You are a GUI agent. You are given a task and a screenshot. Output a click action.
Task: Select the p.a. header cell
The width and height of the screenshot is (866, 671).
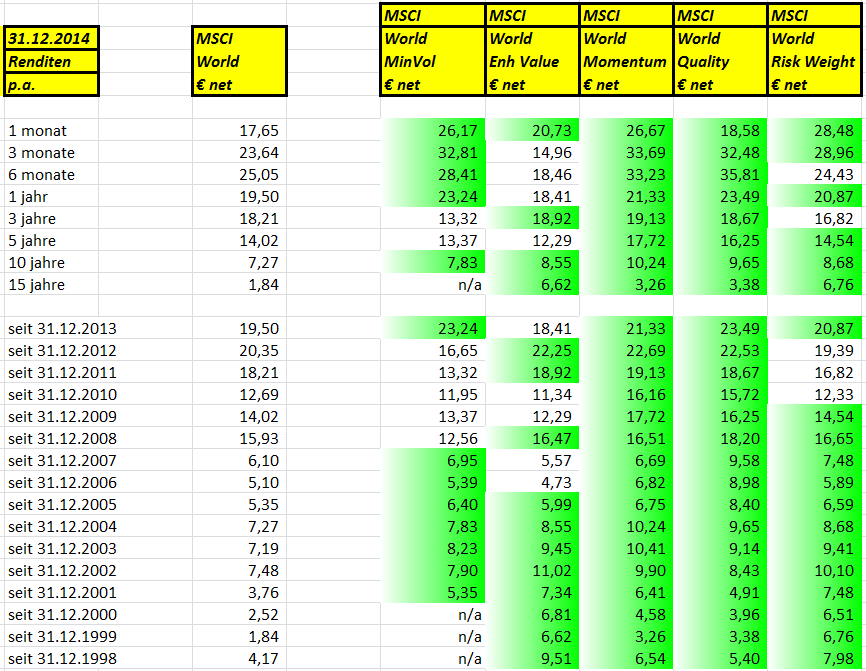point(51,84)
